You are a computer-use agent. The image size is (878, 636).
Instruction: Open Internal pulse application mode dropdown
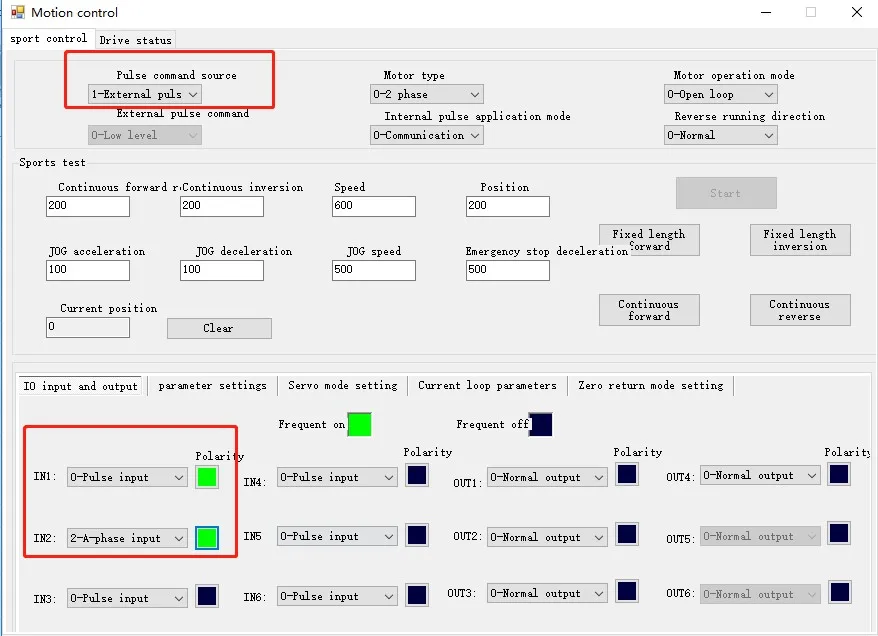(427, 135)
